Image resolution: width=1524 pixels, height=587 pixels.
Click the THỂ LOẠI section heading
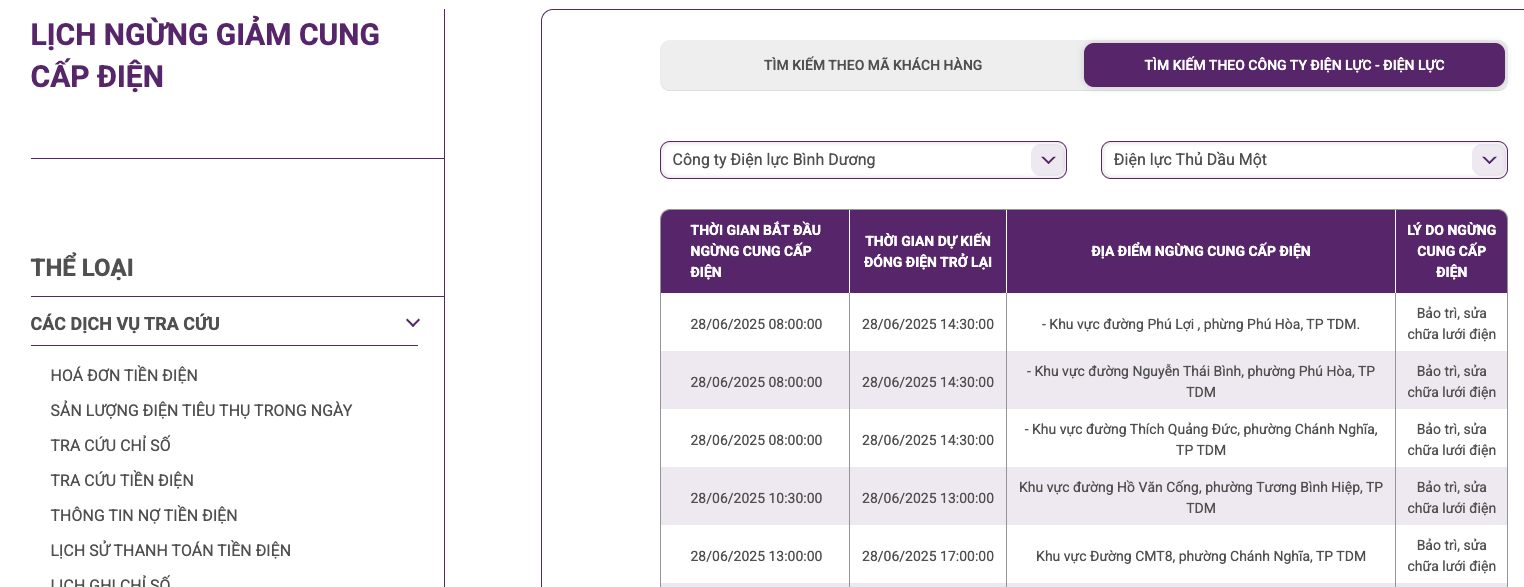[82, 267]
